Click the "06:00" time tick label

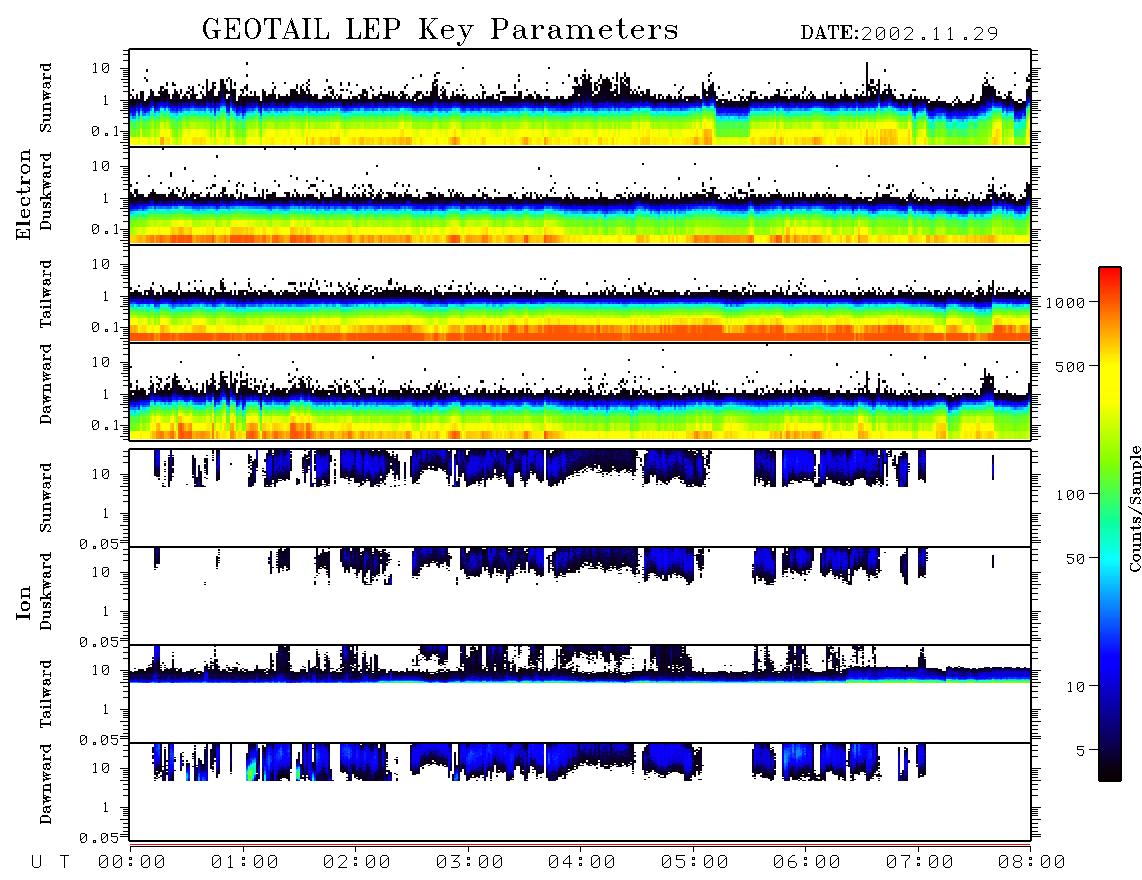[x=807, y=862]
